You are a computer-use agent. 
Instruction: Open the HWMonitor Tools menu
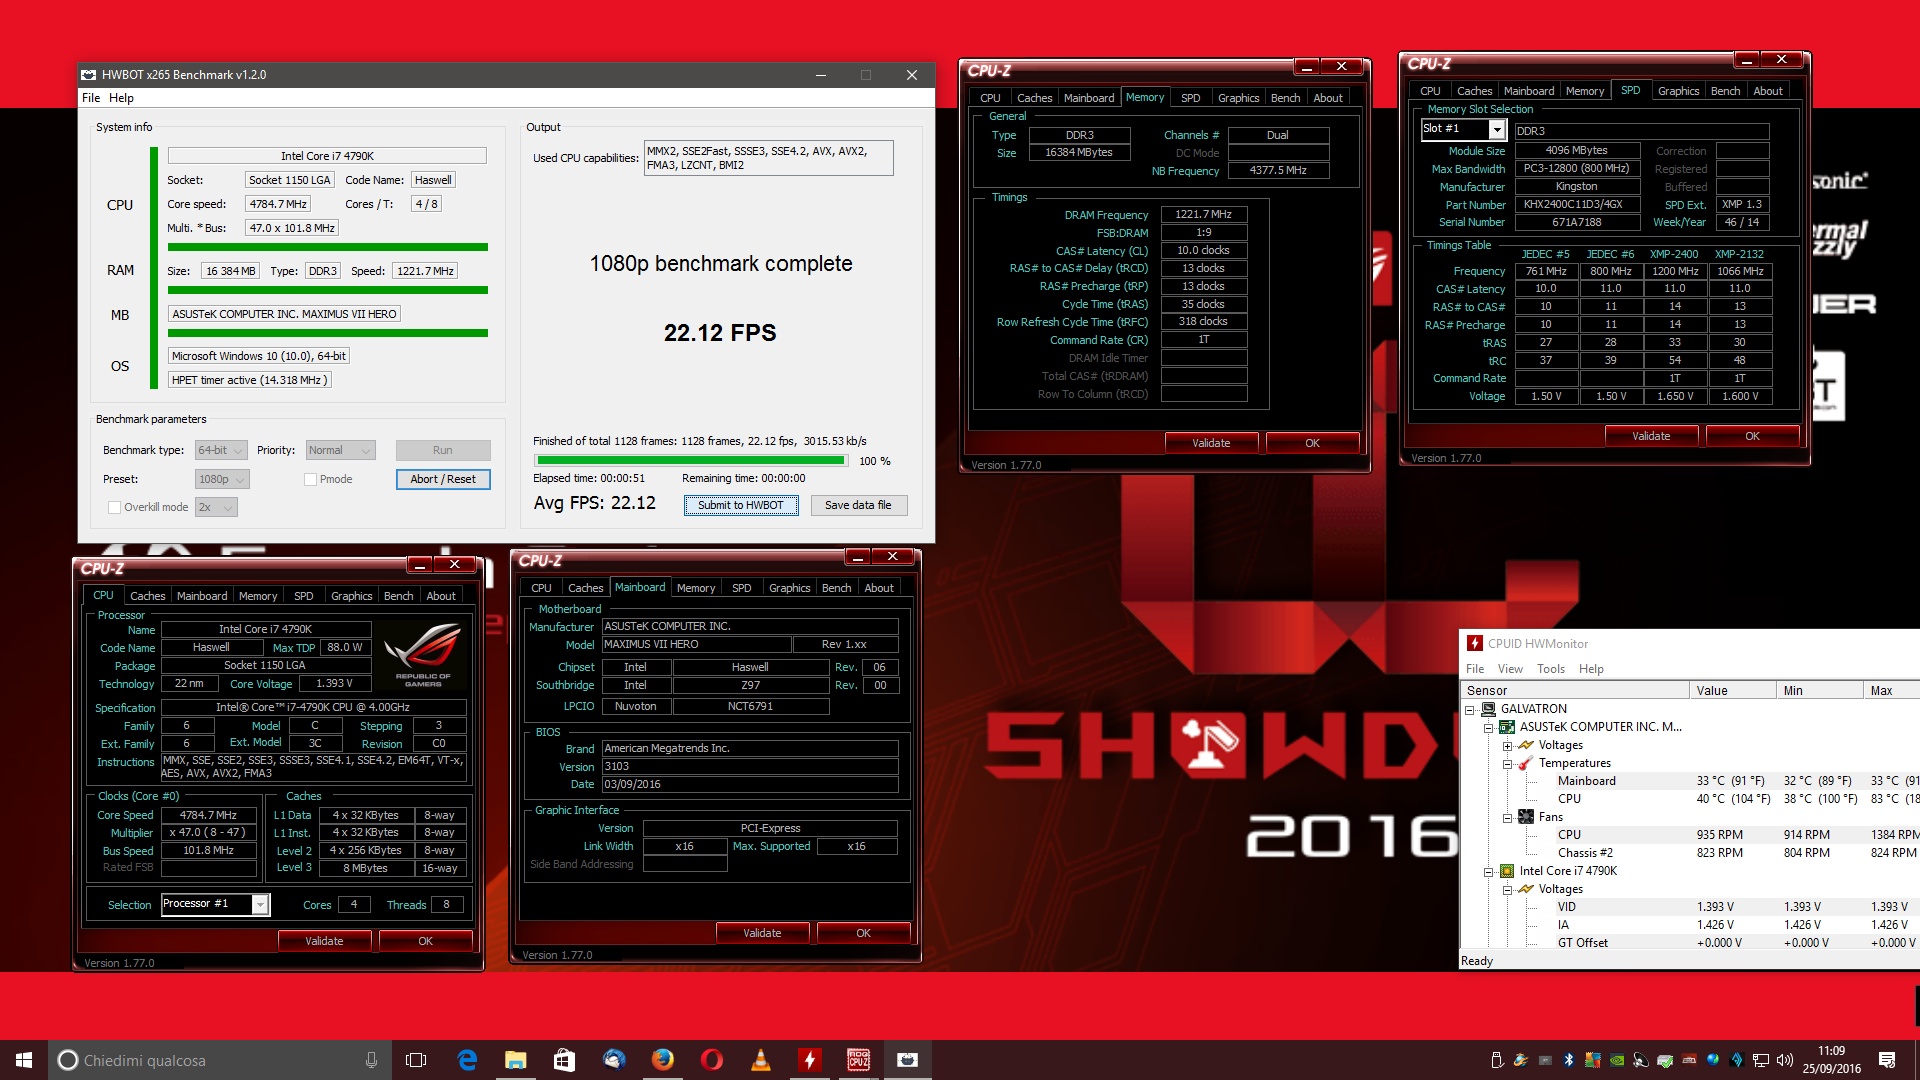pyautogui.click(x=1551, y=669)
